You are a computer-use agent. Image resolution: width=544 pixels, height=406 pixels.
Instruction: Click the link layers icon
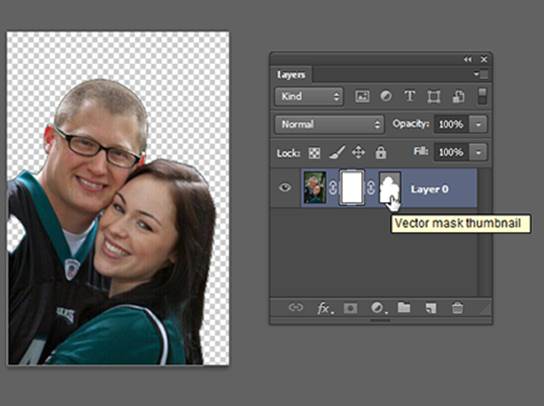point(296,307)
